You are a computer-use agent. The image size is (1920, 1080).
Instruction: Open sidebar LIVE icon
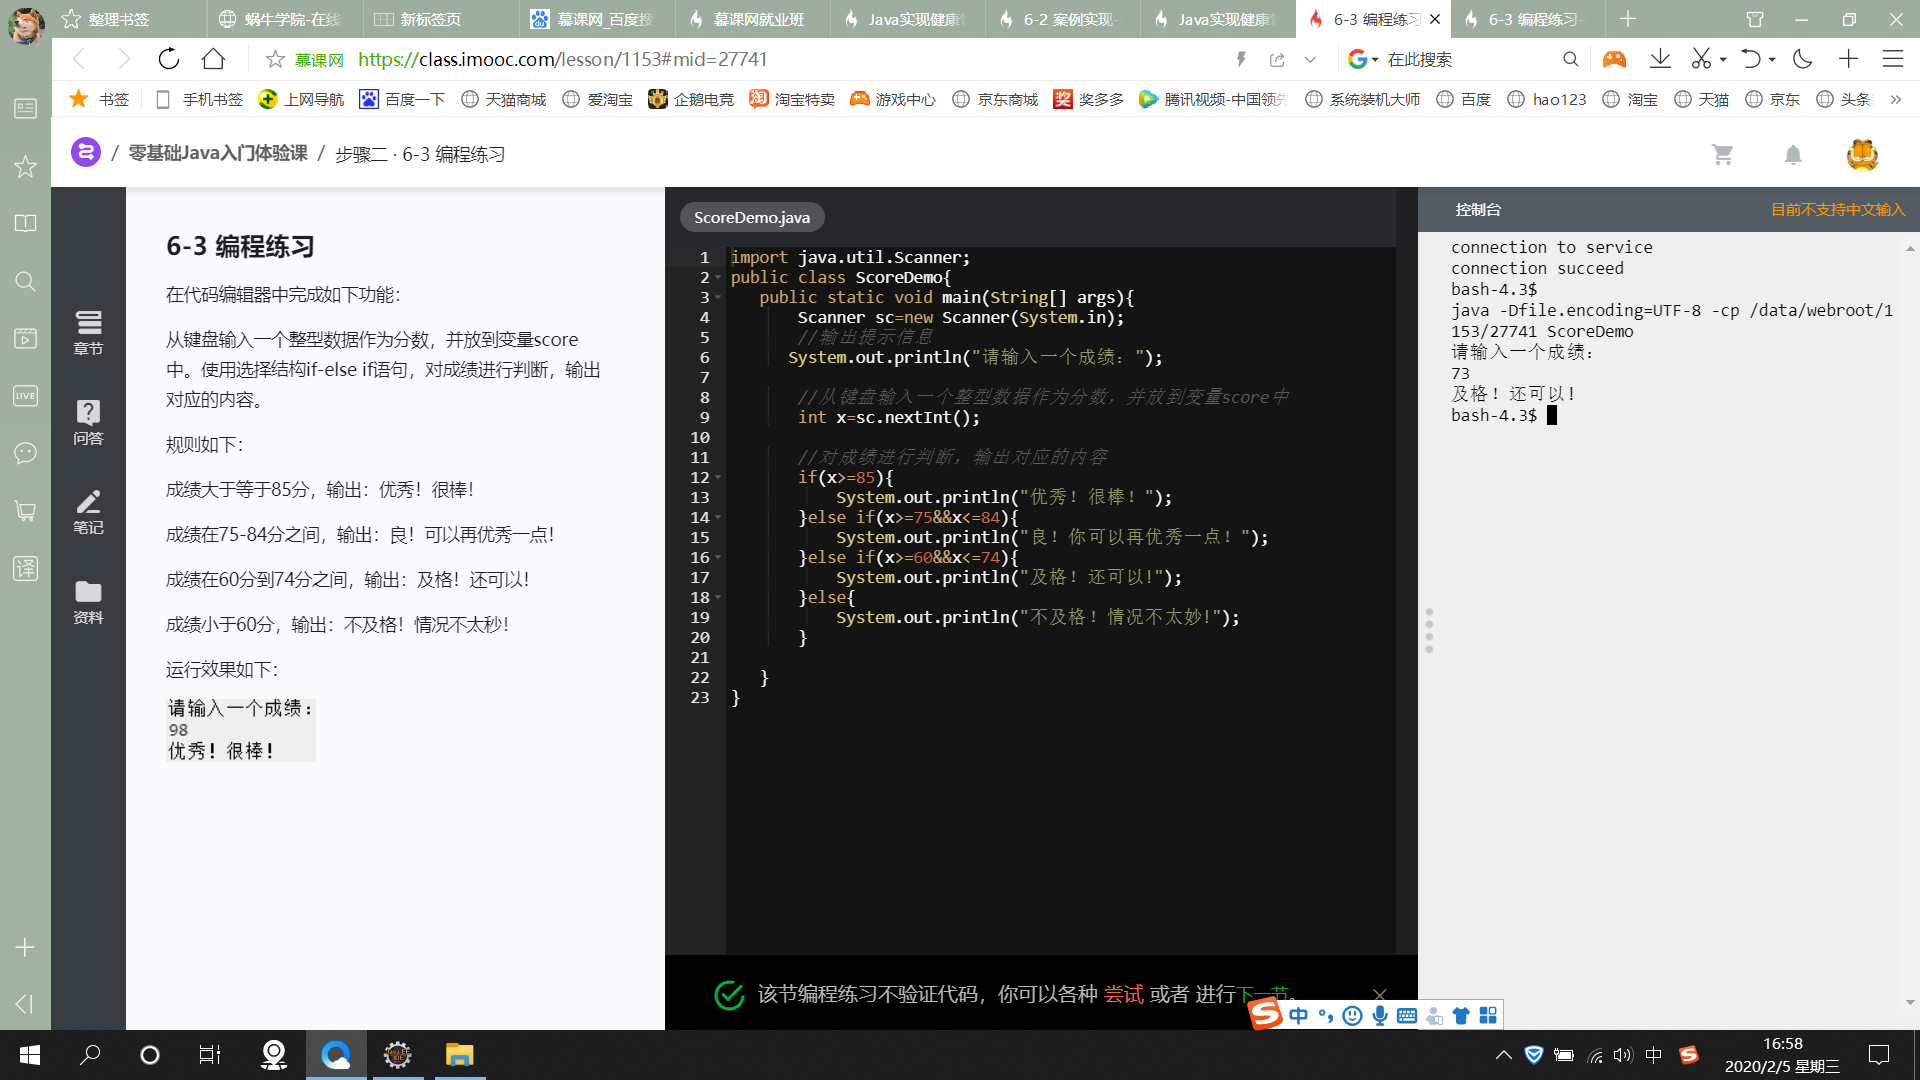pyautogui.click(x=25, y=395)
